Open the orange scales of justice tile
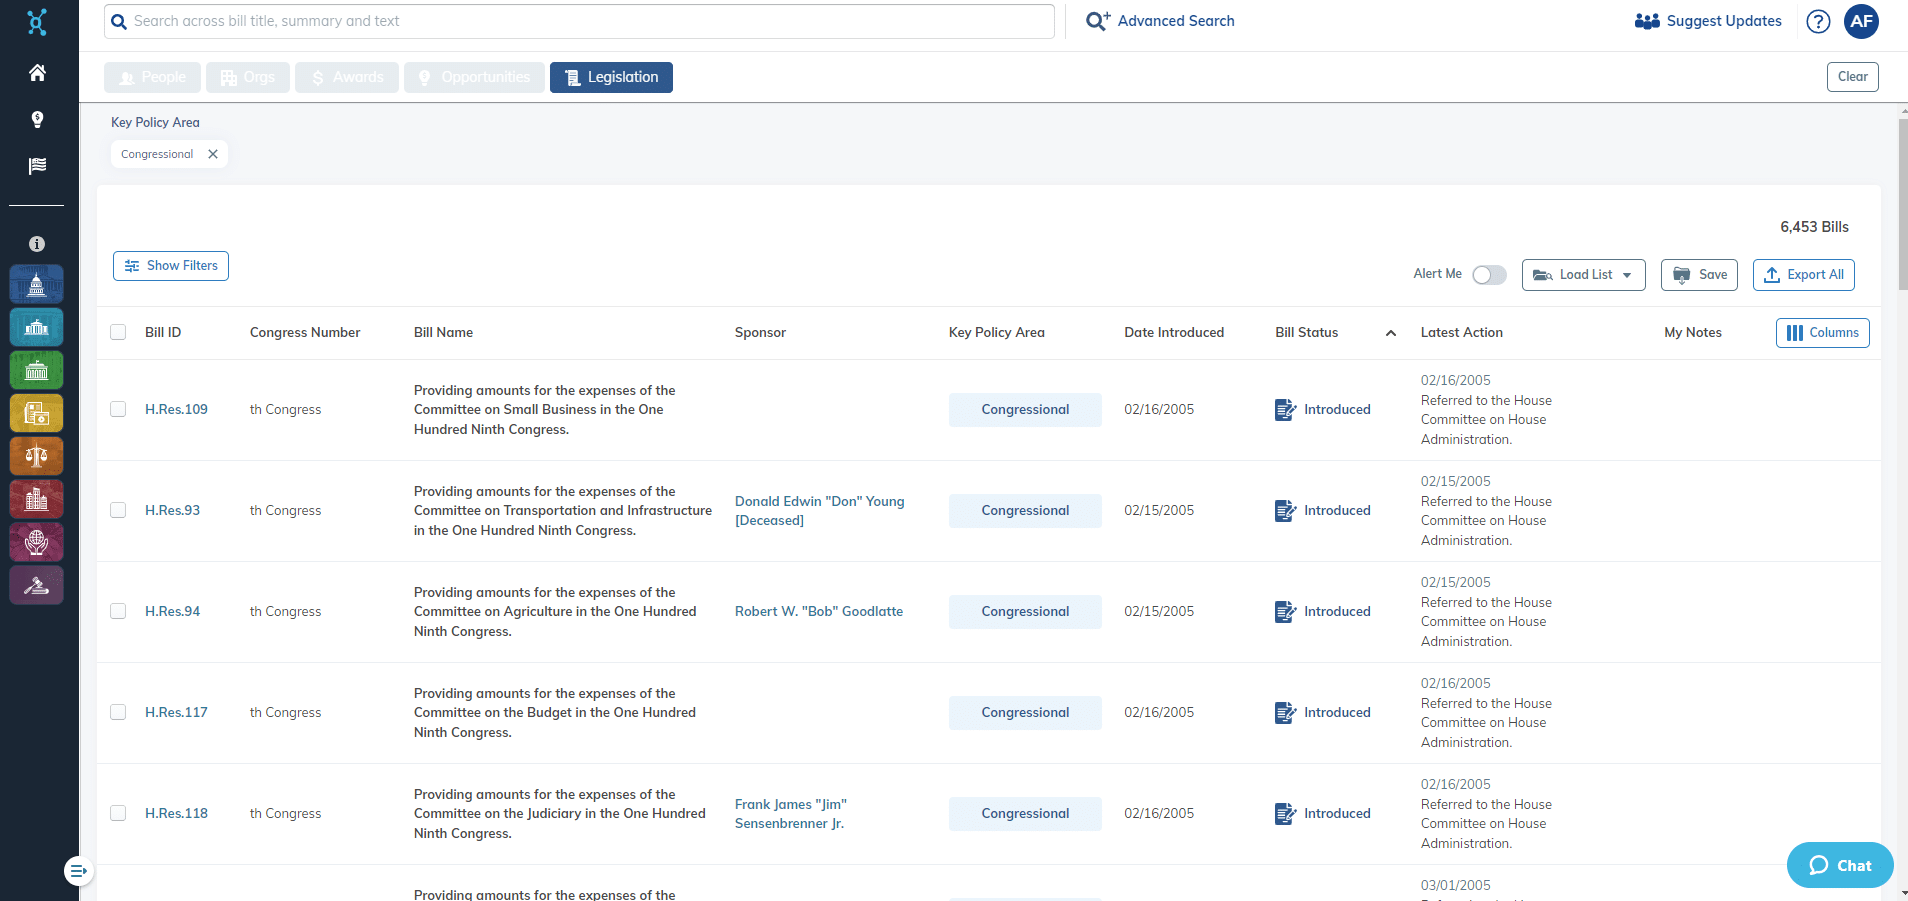This screenshot has height=901, width=1908. [37, 457]
